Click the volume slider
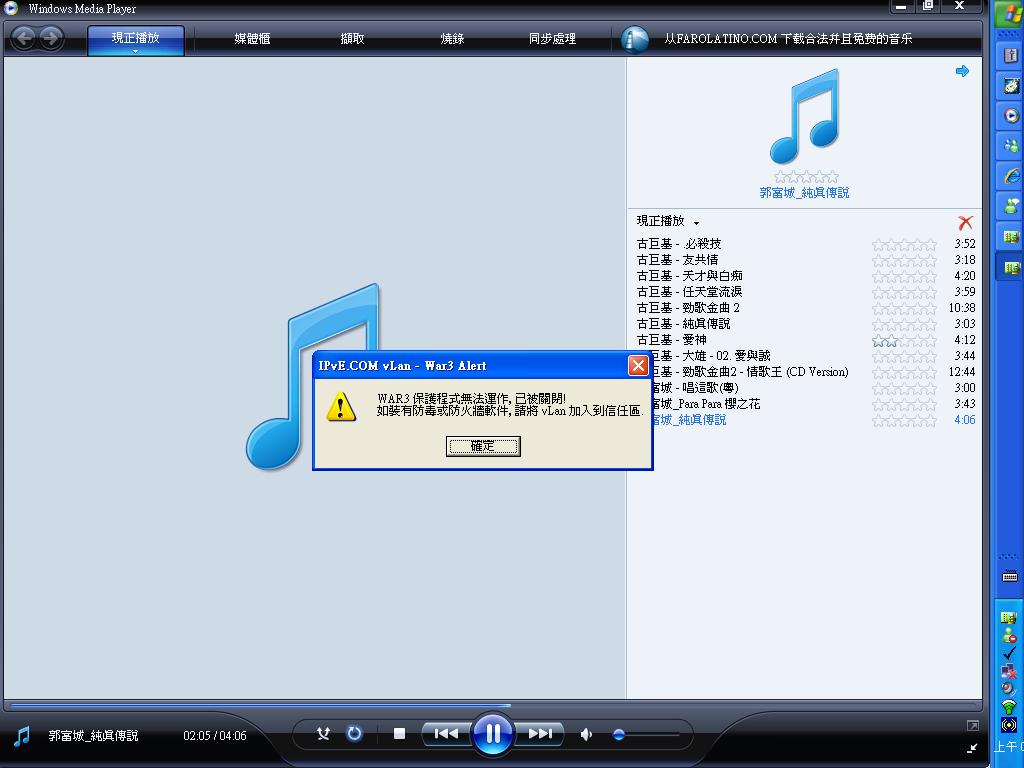Image resolution: width=1024 pixels, height=768 pixels. click(647, 735)
